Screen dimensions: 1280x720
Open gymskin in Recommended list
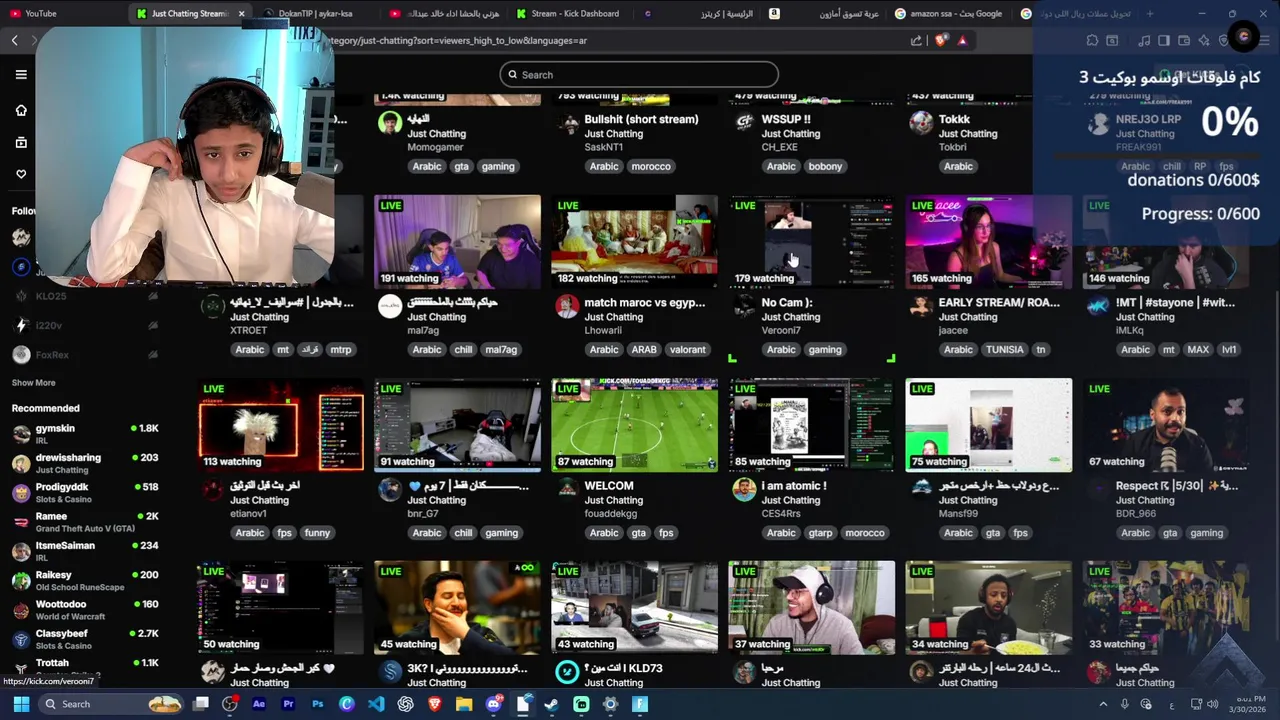[x=85, y=433]
